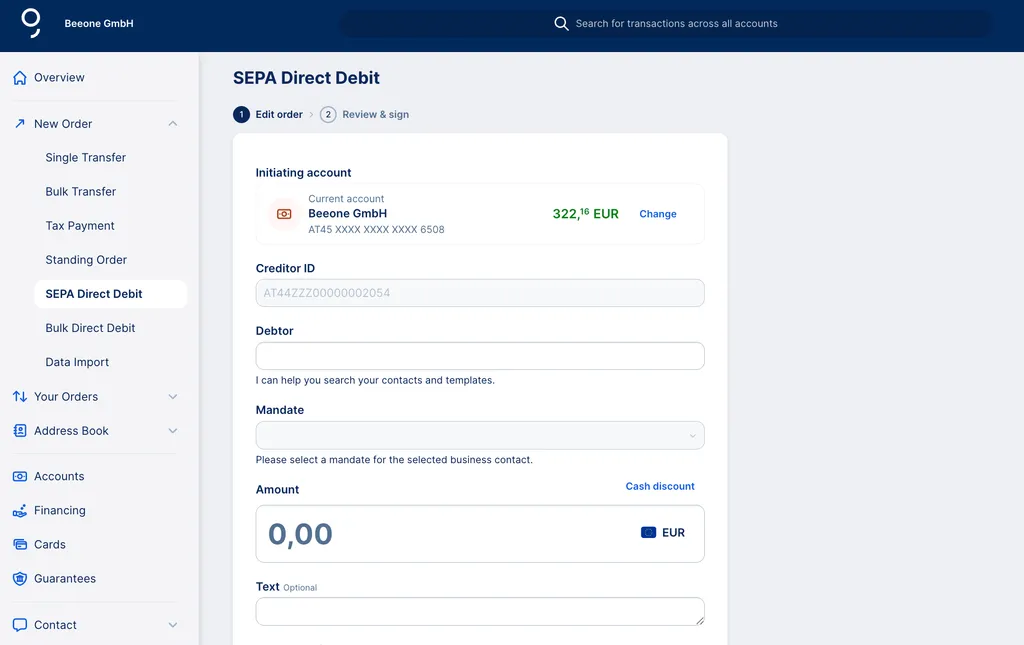Click the Guarantees shield icon
The height and width of the screenshot is (645, 1024).
[18, 578]
